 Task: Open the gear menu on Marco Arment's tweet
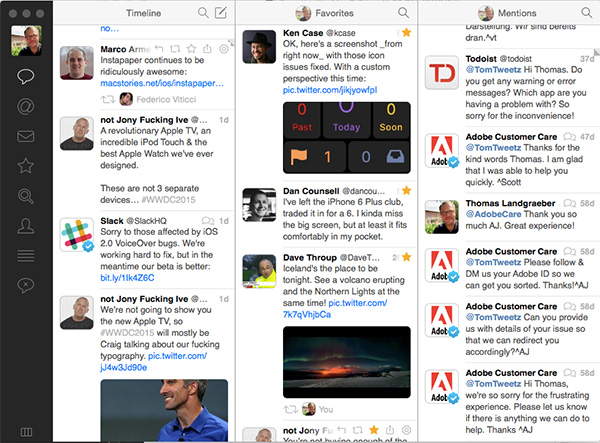tap(224, 49)
